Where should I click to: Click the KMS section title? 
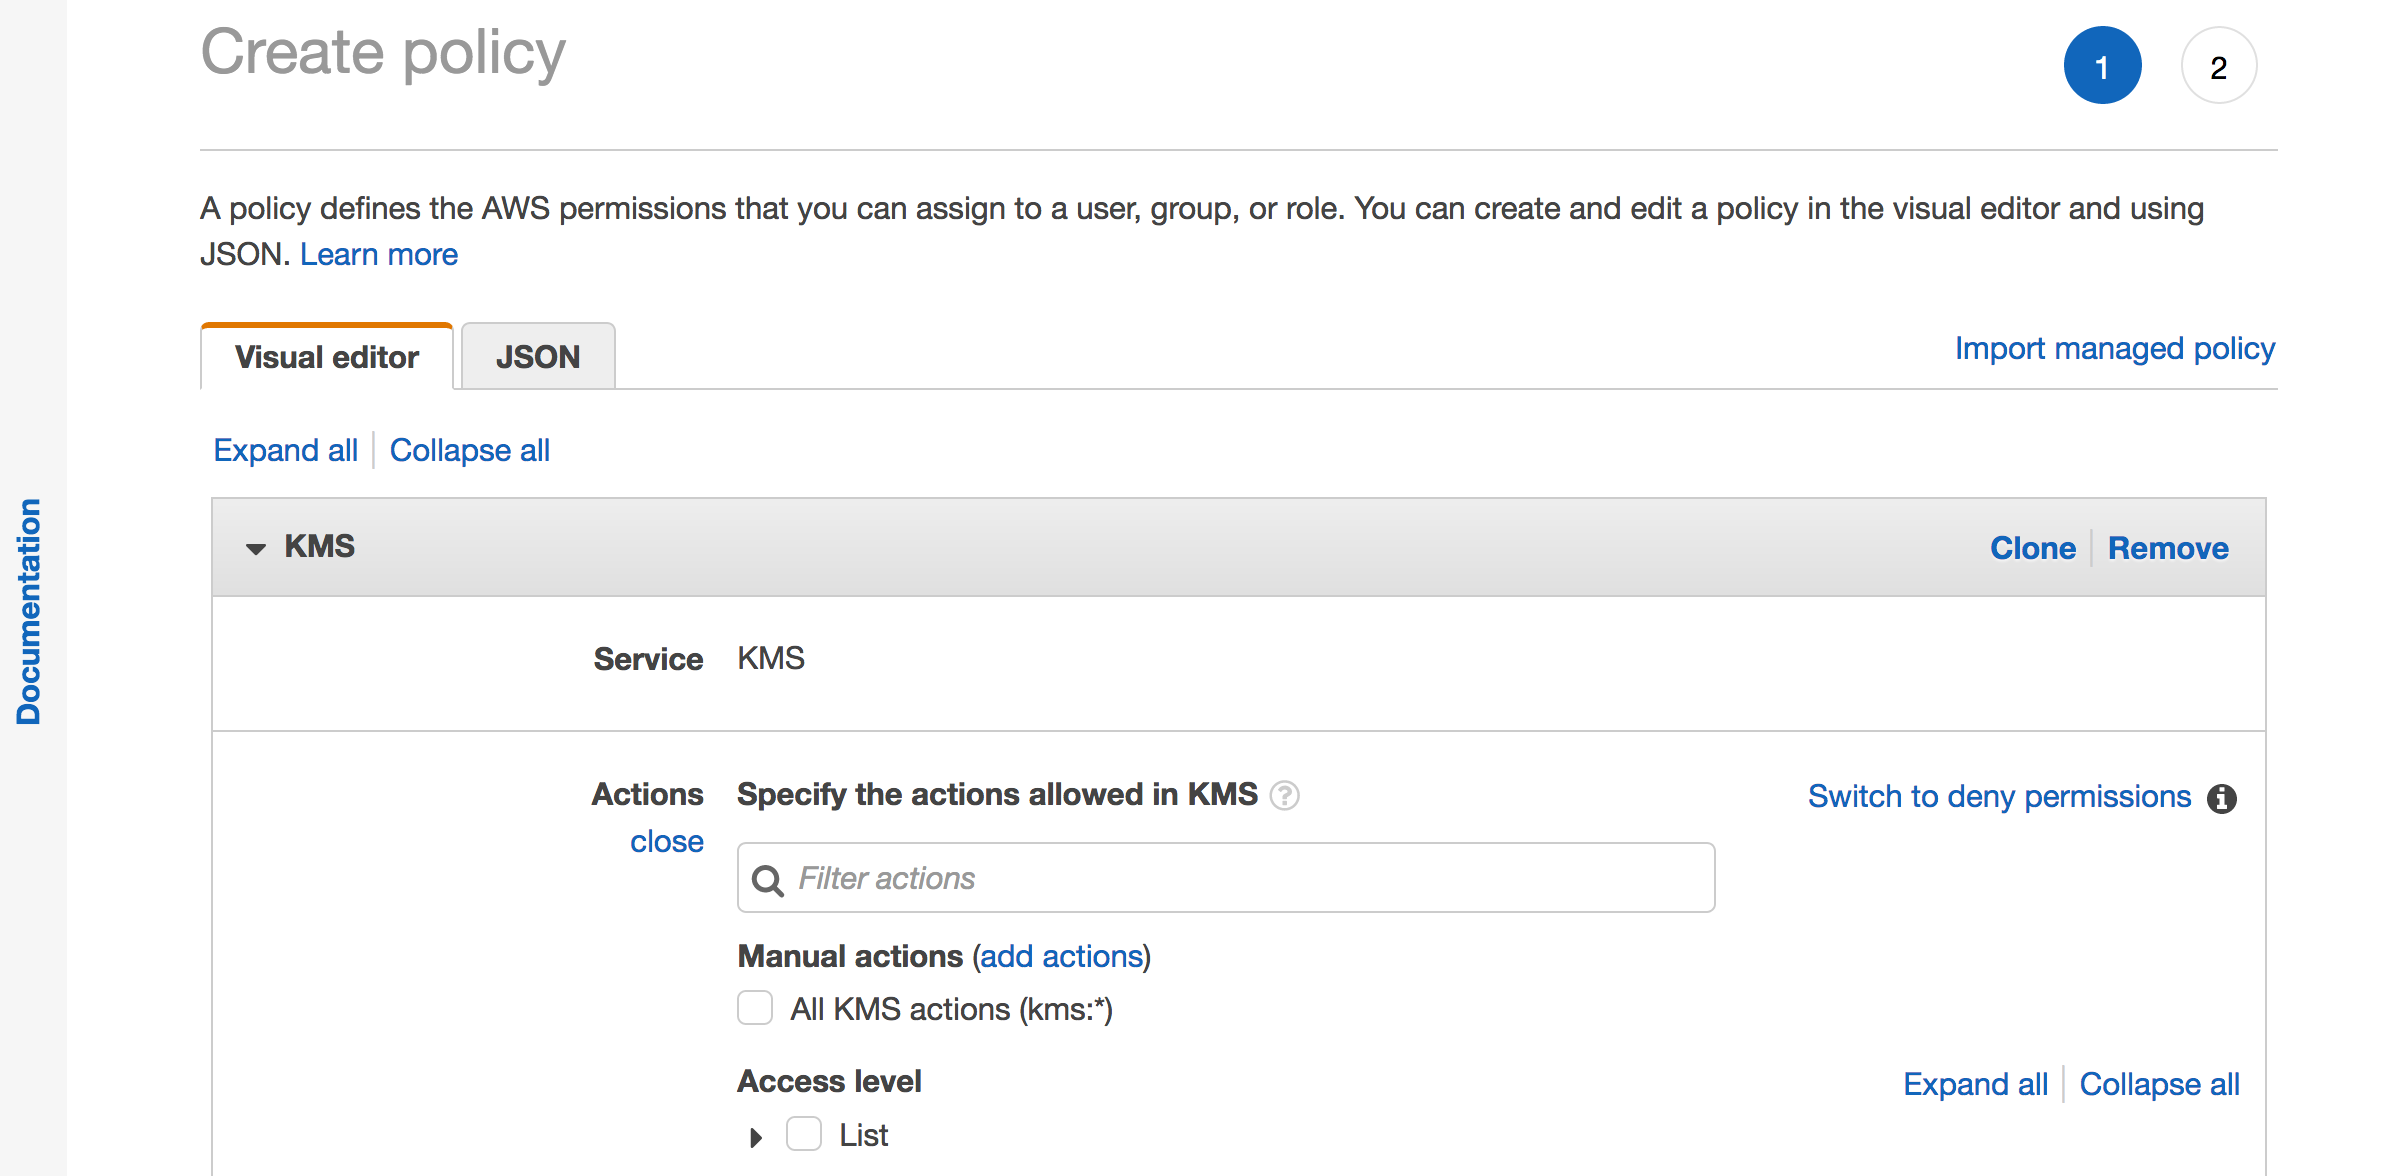(x=320, y=546)
